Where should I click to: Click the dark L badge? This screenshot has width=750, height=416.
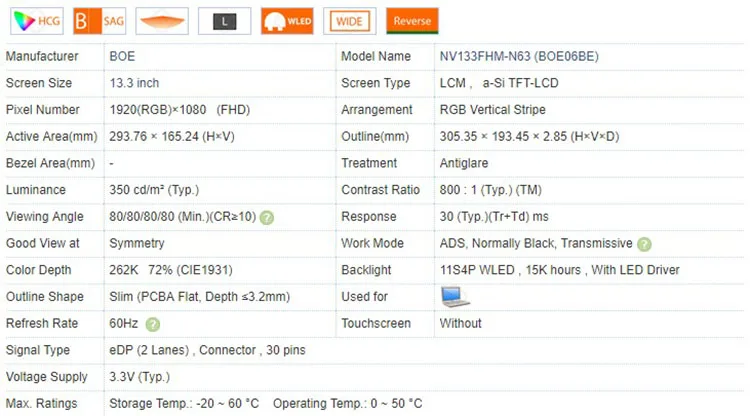point(224,20)
